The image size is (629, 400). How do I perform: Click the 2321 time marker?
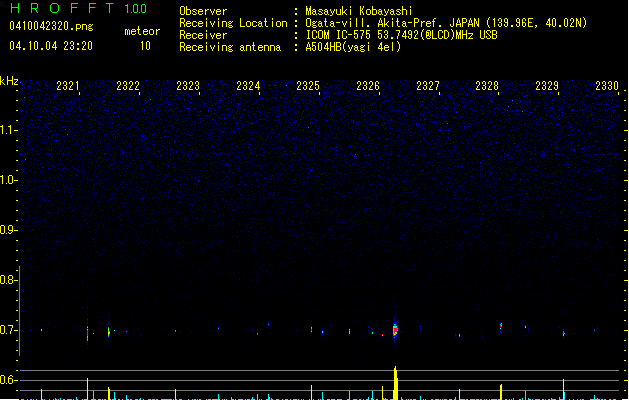(68, 86)
